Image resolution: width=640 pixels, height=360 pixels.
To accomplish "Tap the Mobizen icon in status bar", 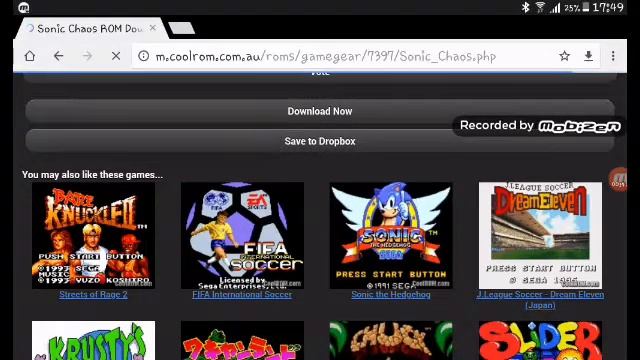I will point(24,7).
